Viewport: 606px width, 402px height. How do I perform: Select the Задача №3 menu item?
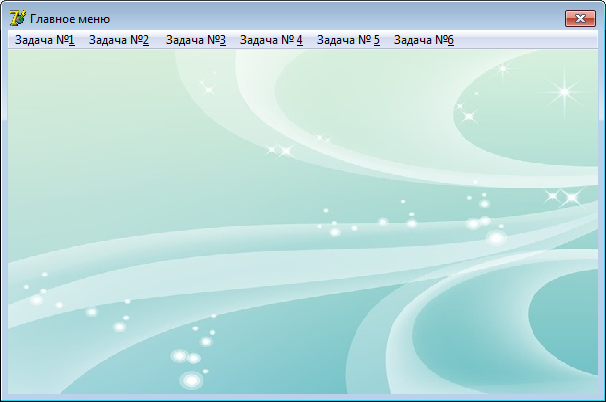(196, 40)
